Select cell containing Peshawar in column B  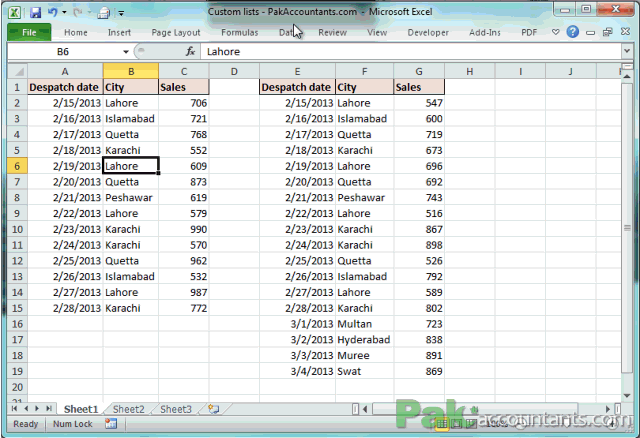click(131, 198)
